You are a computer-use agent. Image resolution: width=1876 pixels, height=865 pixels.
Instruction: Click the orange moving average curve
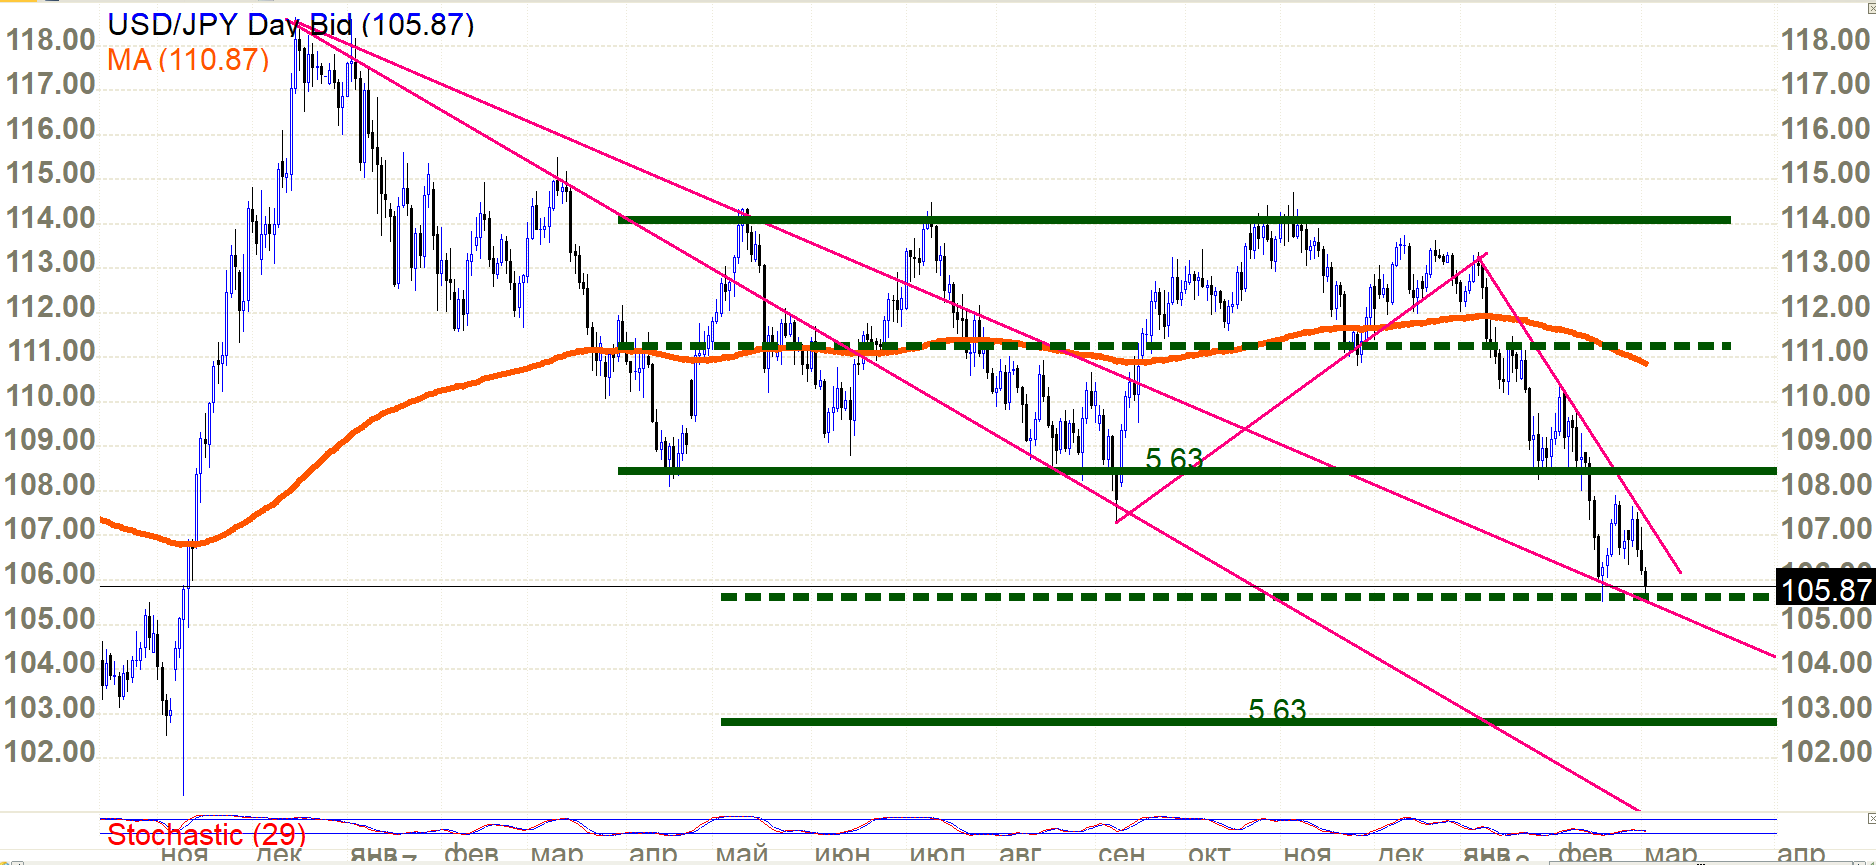[400, 406]
